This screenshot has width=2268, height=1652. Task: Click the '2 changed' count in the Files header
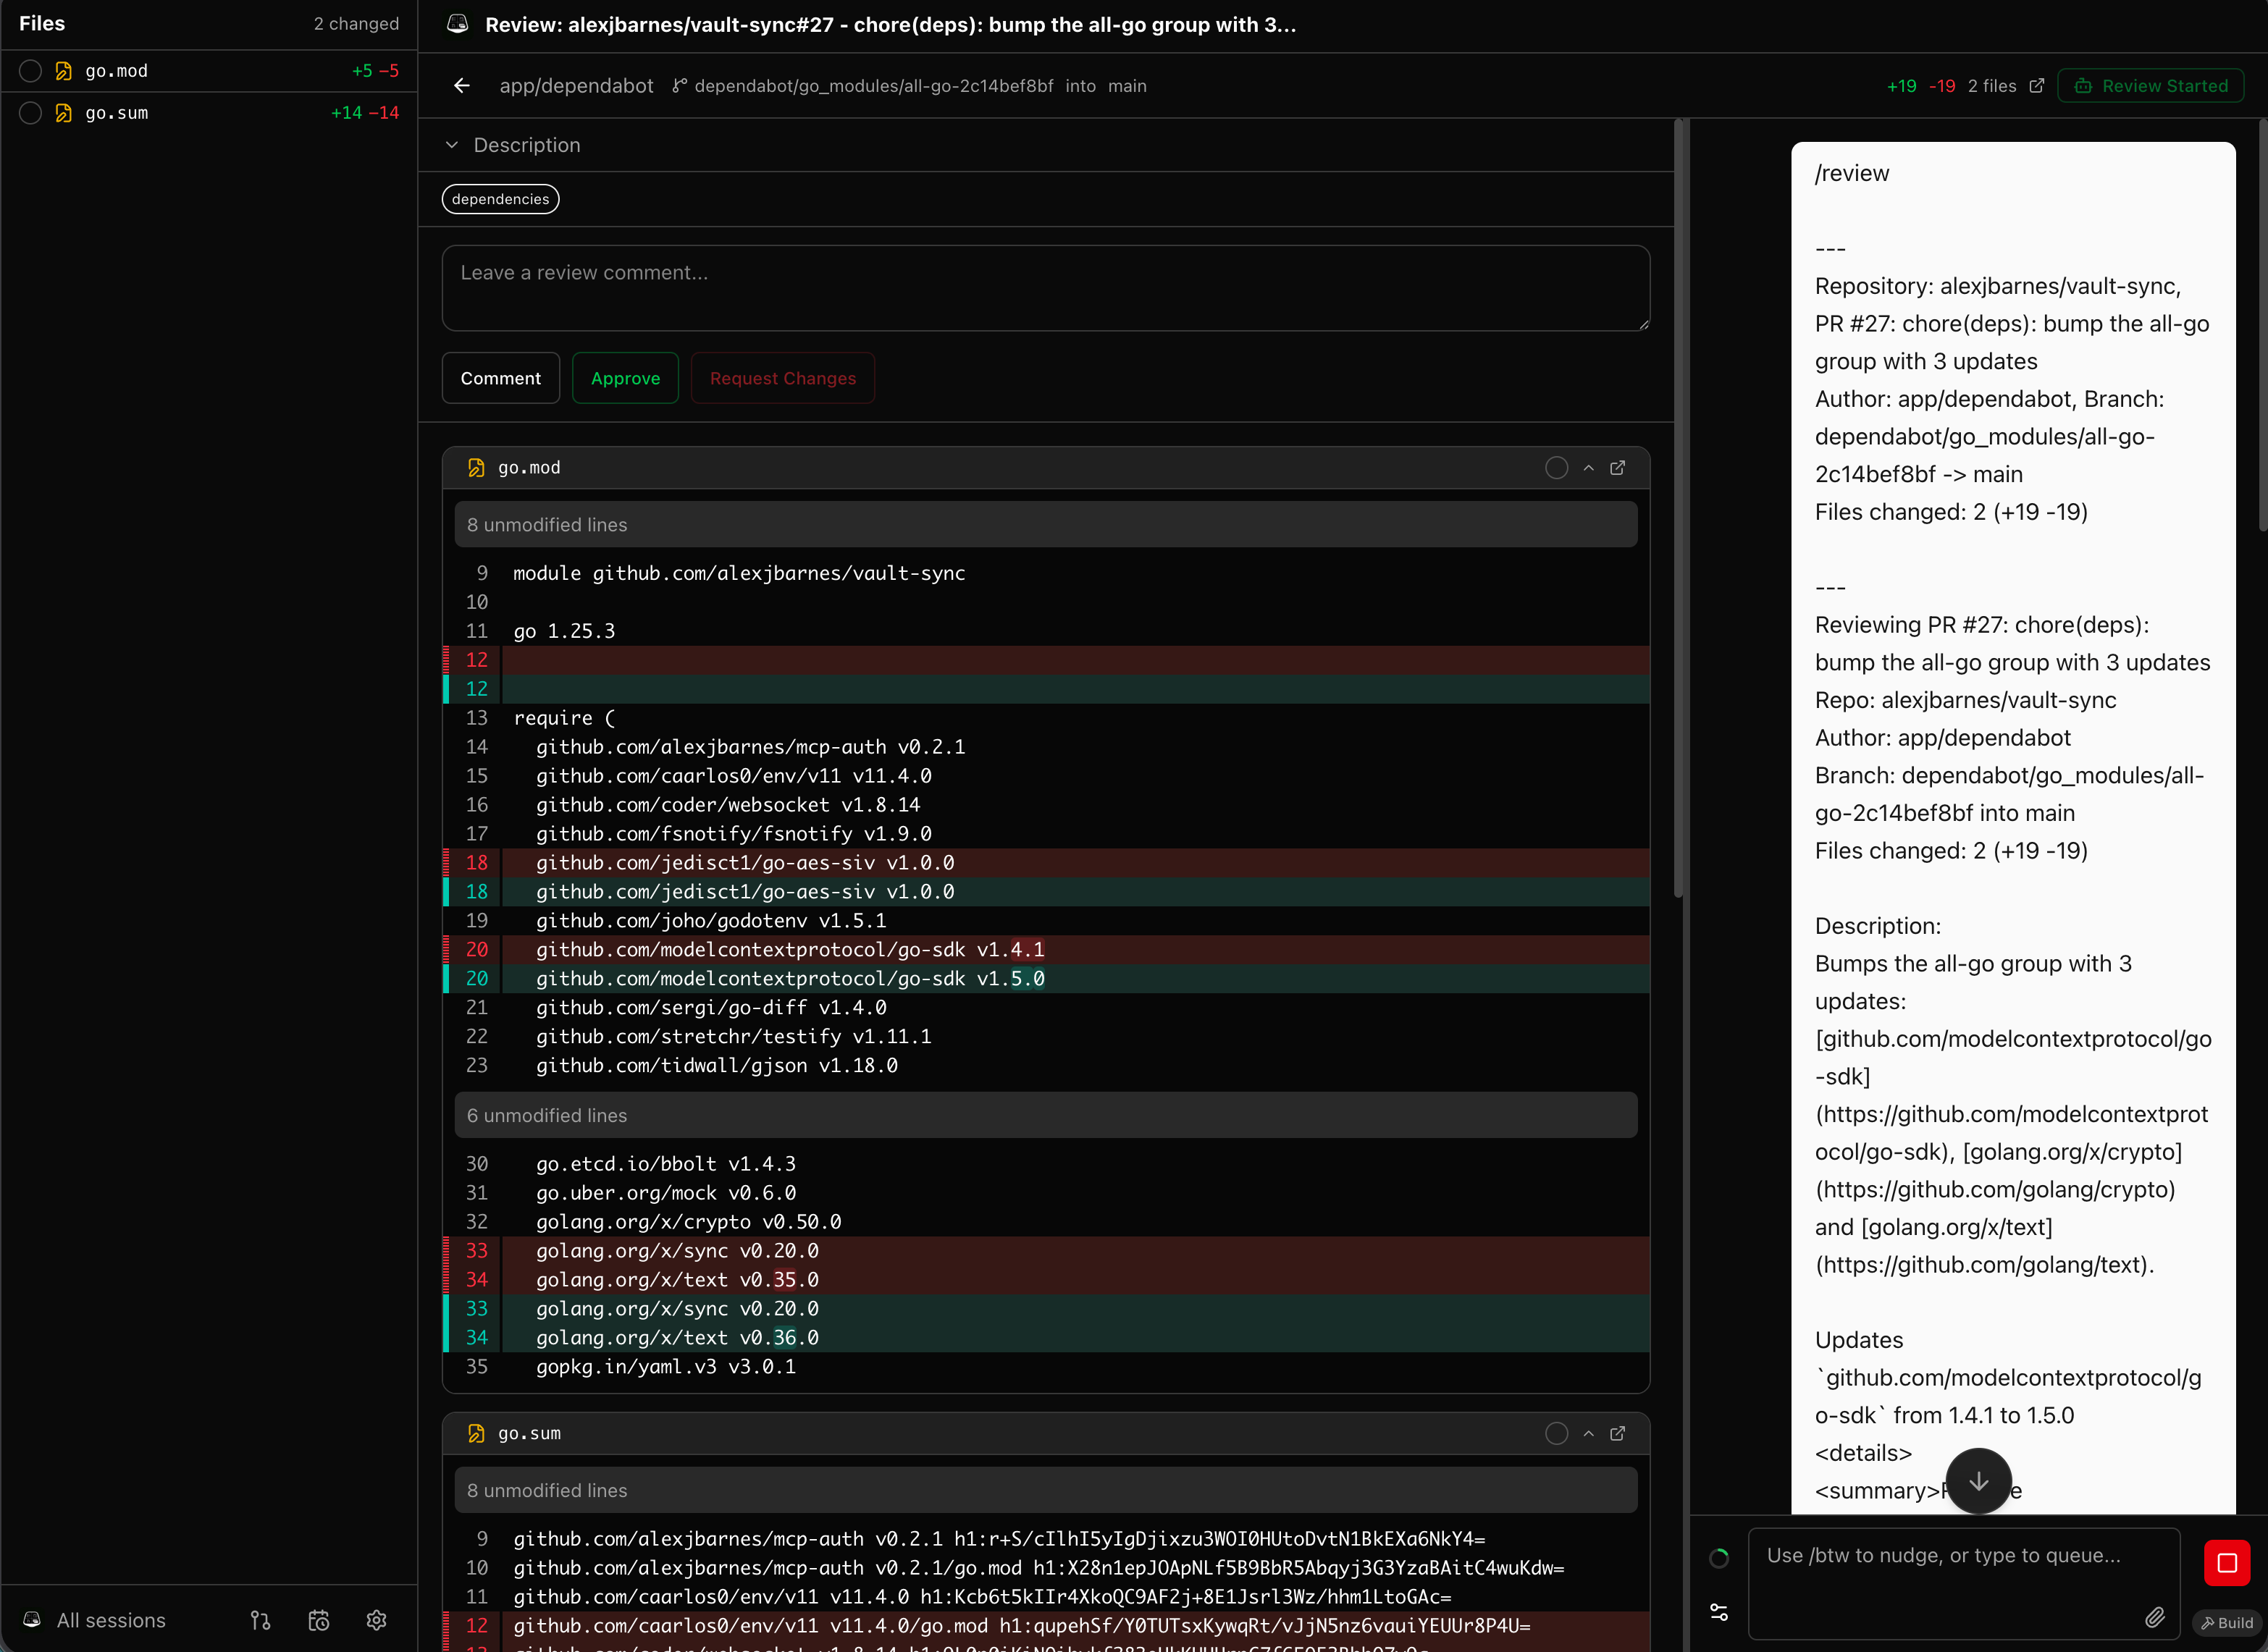point(356,23)
